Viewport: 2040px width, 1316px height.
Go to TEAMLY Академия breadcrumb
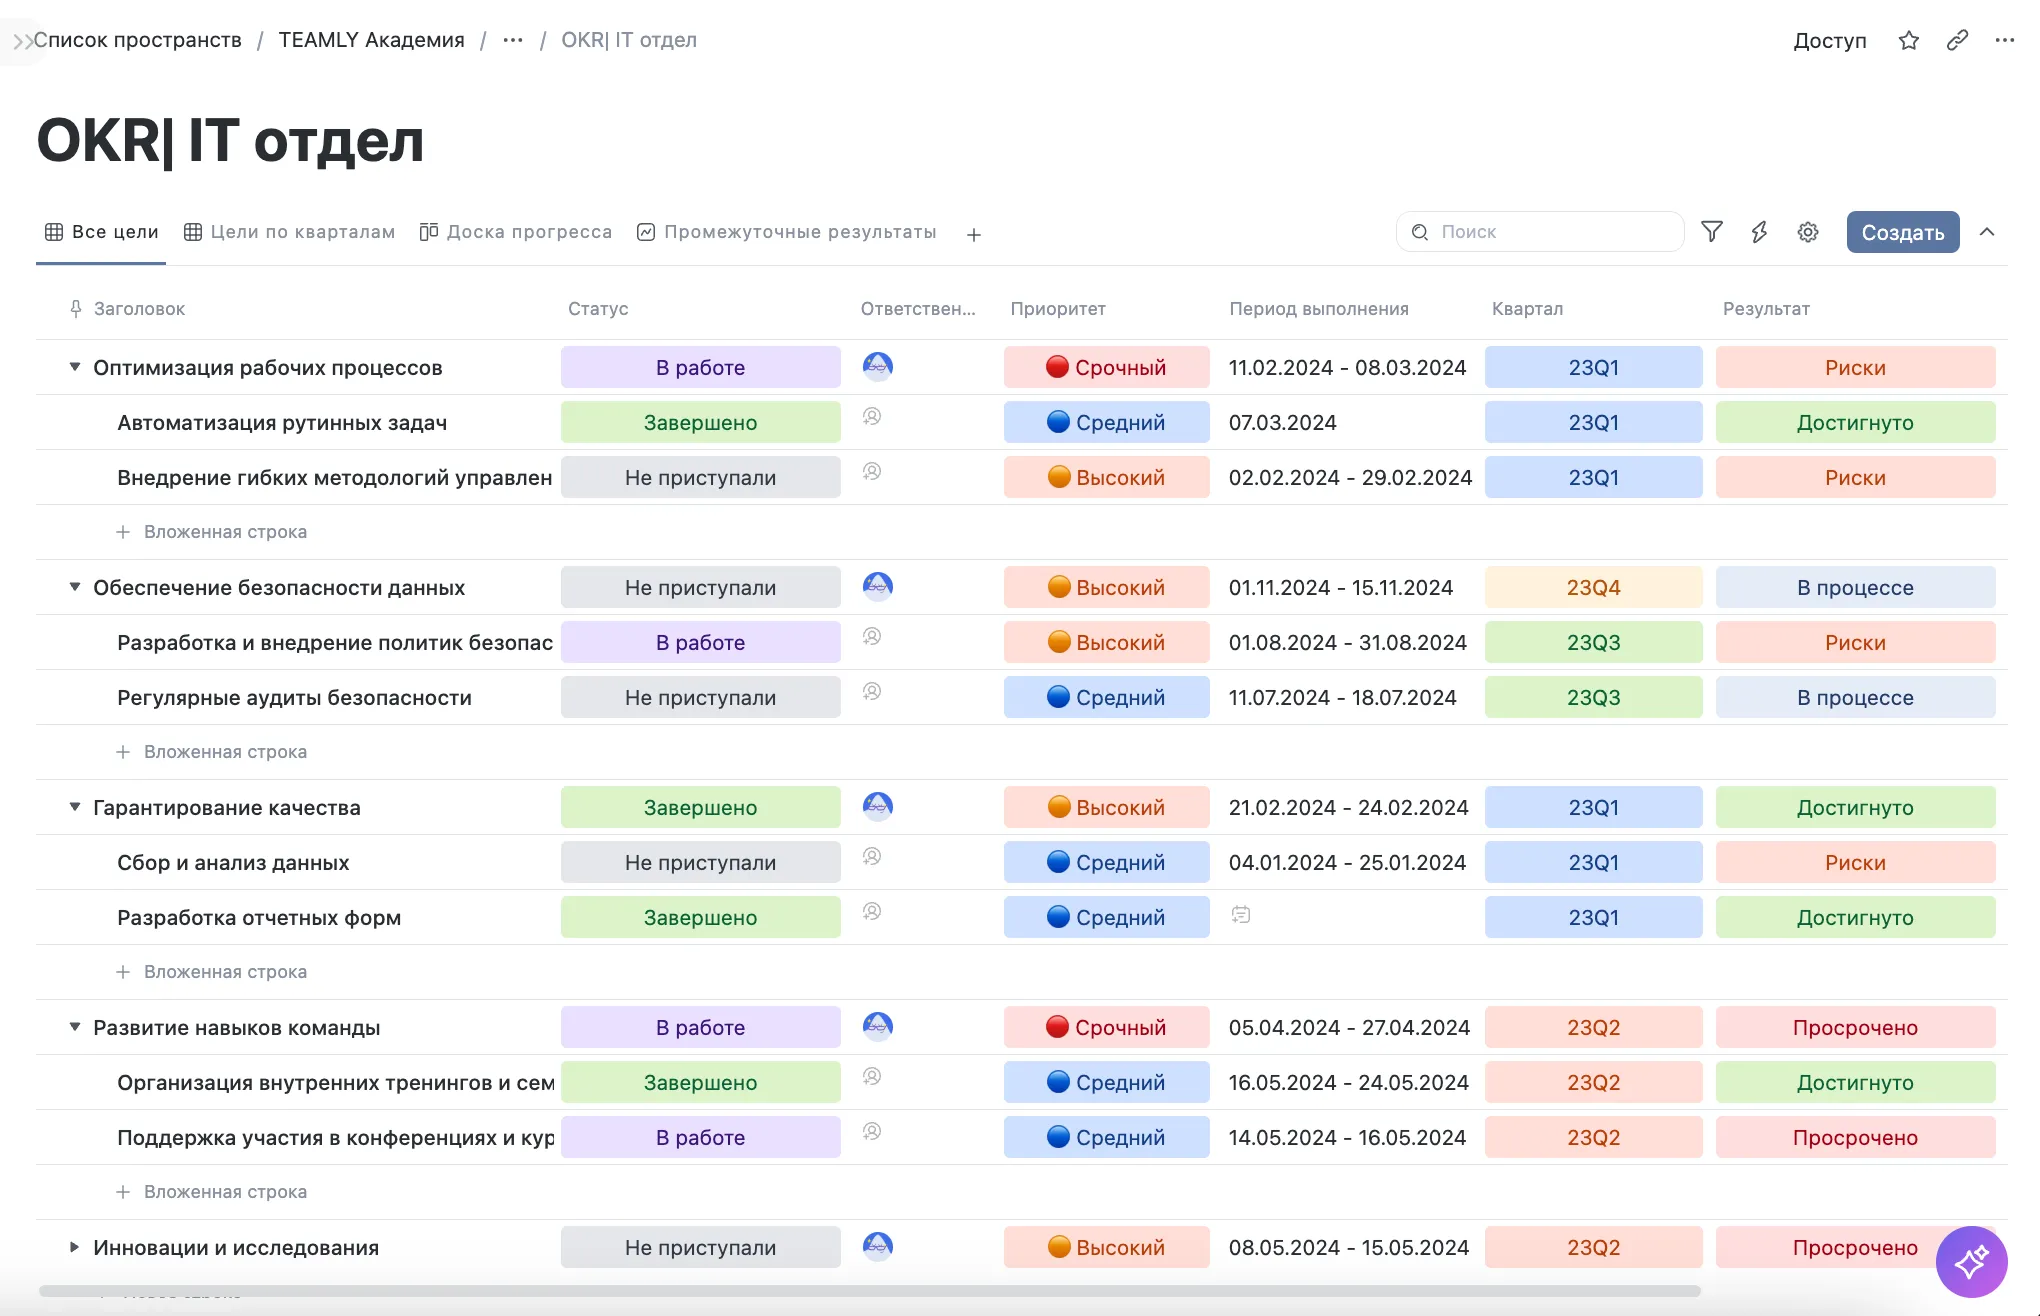click(371, 40)
